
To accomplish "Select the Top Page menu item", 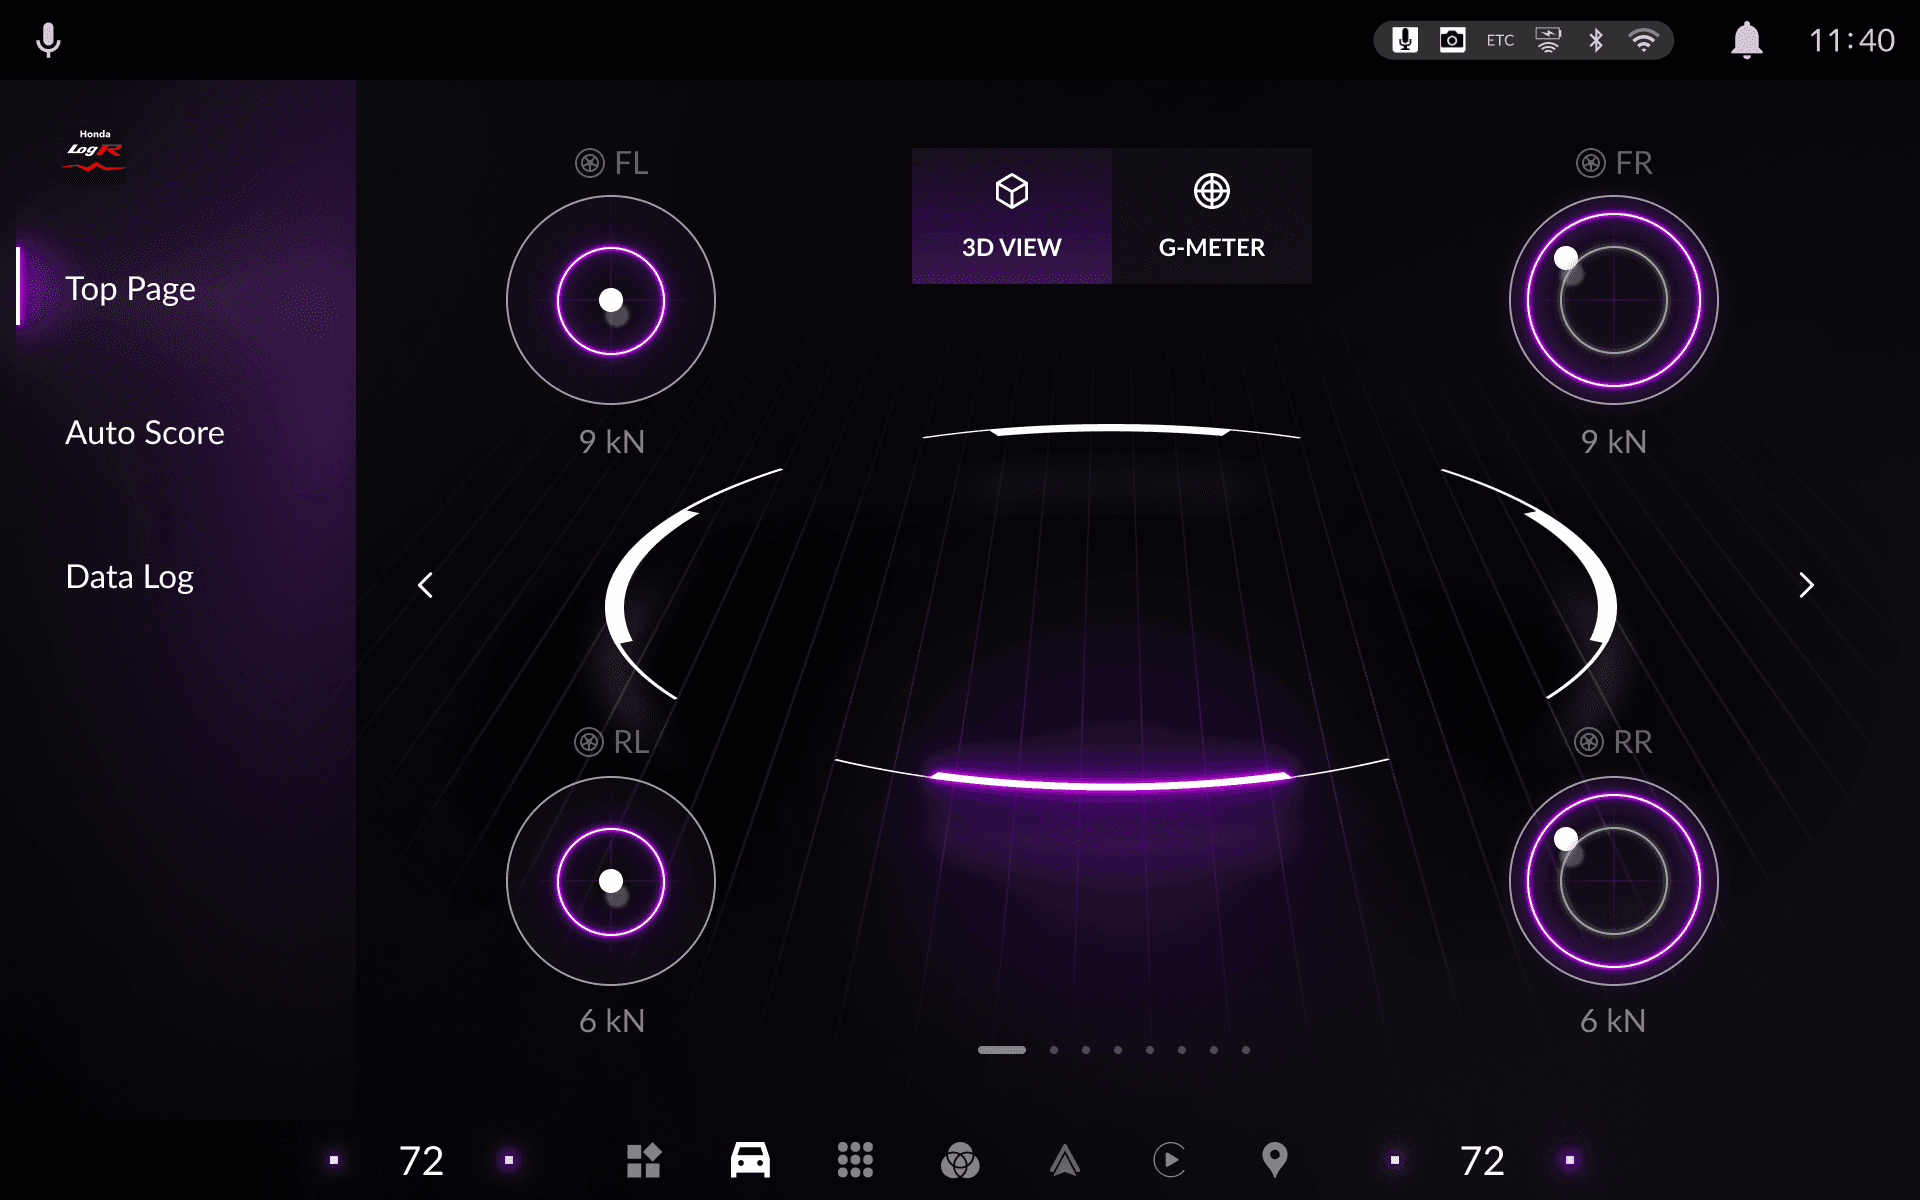I will point(130,289).
